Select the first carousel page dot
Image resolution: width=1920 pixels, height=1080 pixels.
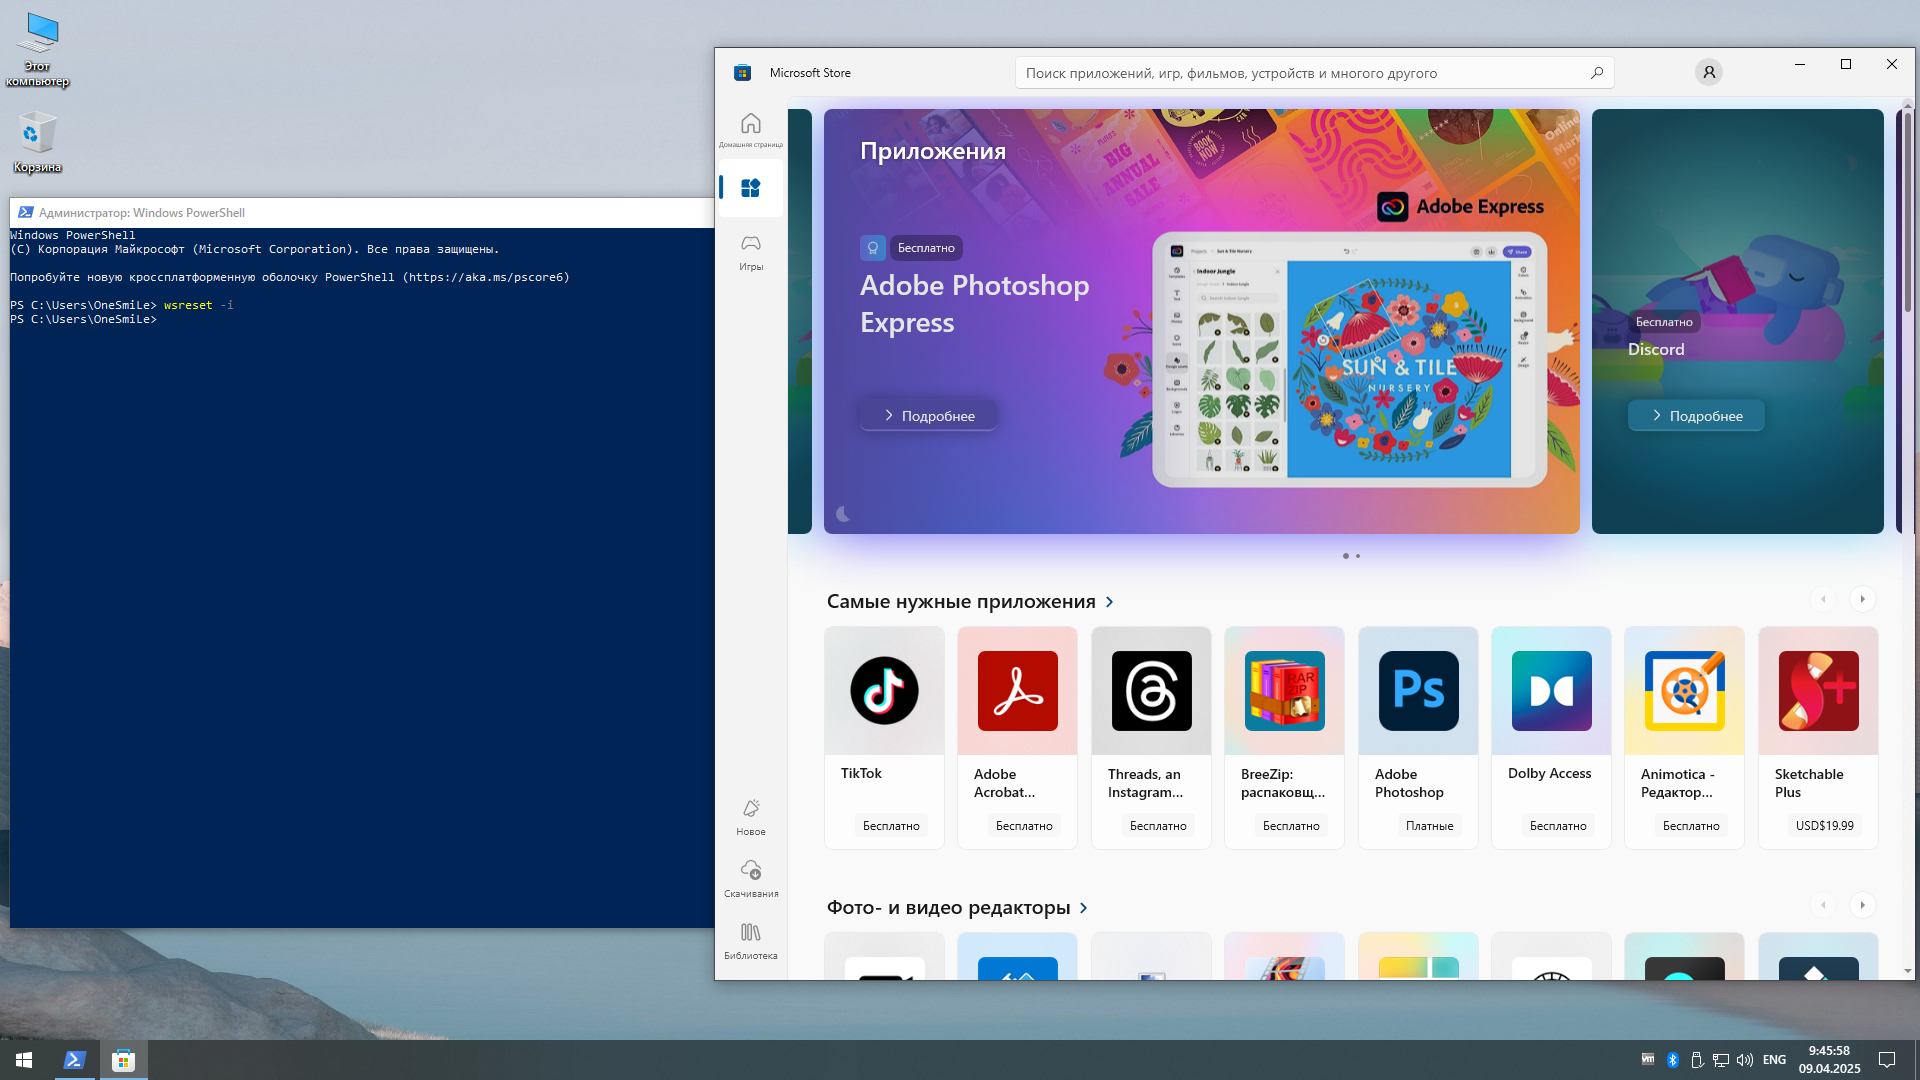[1345, 556]
